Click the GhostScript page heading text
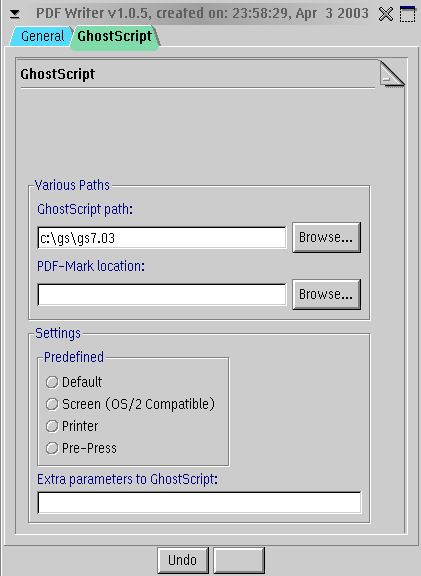The width and height of the screenshot is (421, 576). (58, 74)
